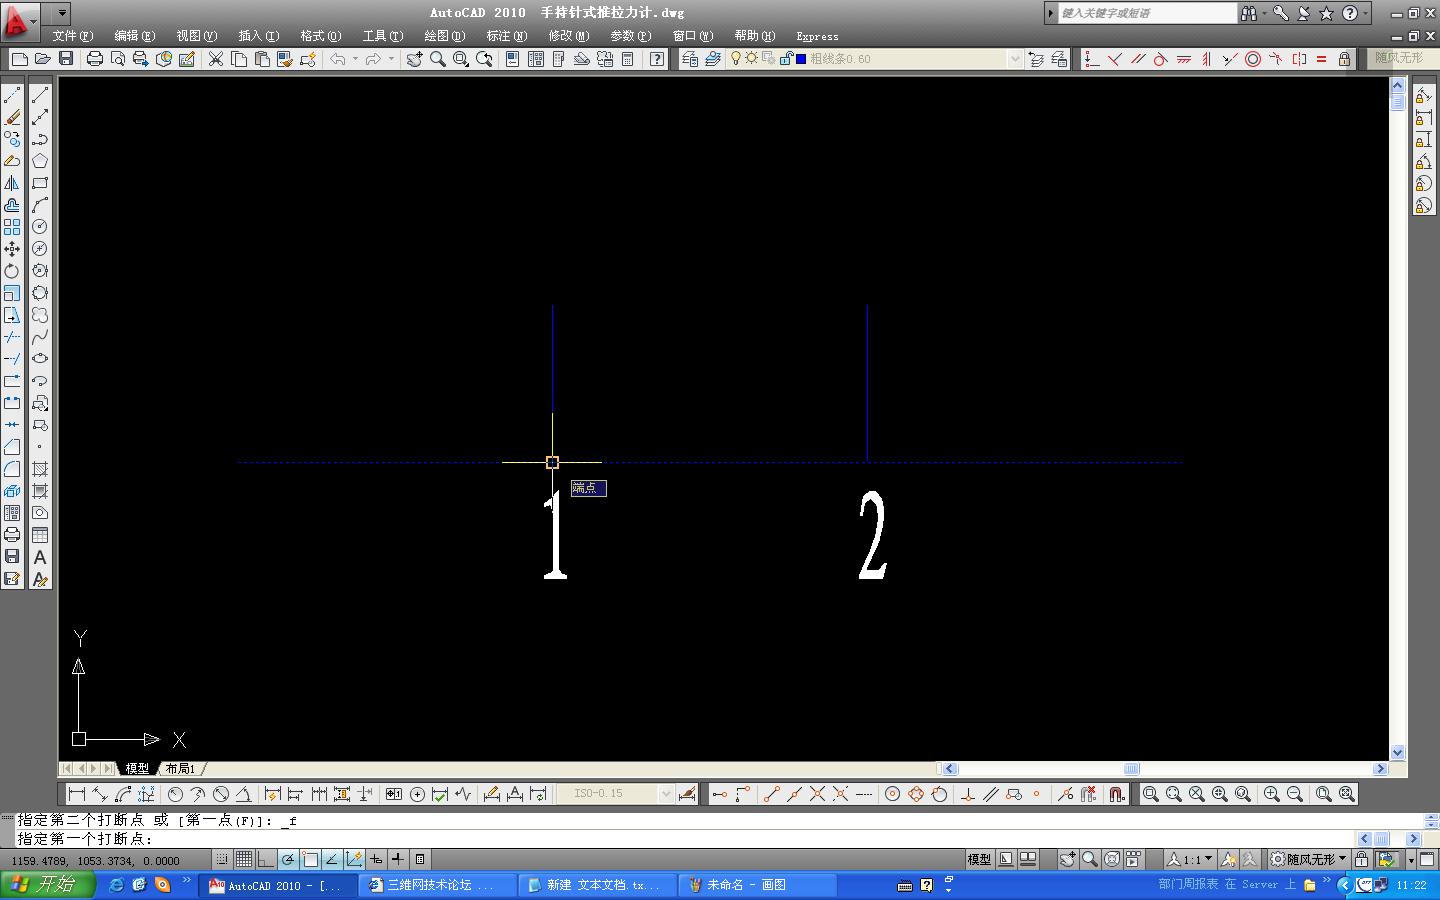Image resolution: width=1440 pixels, height=900 pixels.
Task: Toggle the layer on/off lightbulb icon
Action: tap(736, 59)
